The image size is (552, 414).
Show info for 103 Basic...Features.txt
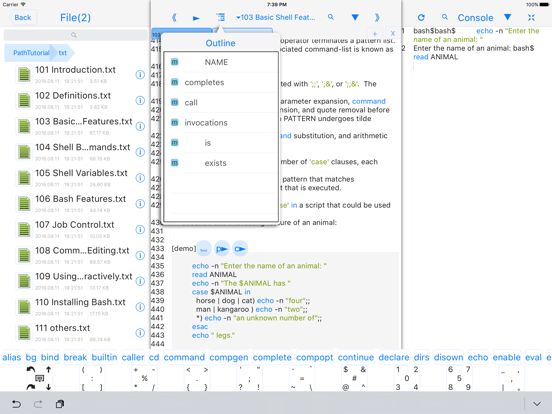[140, 126]
